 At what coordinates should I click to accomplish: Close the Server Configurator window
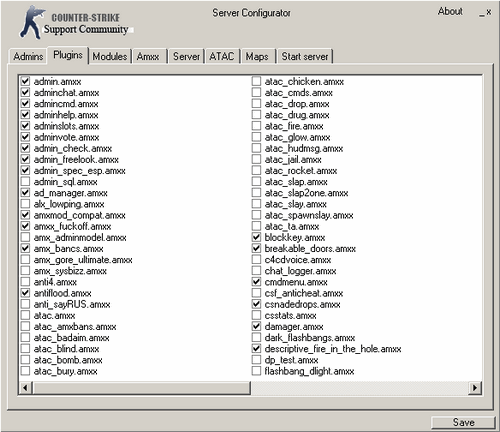click(489, 12)
